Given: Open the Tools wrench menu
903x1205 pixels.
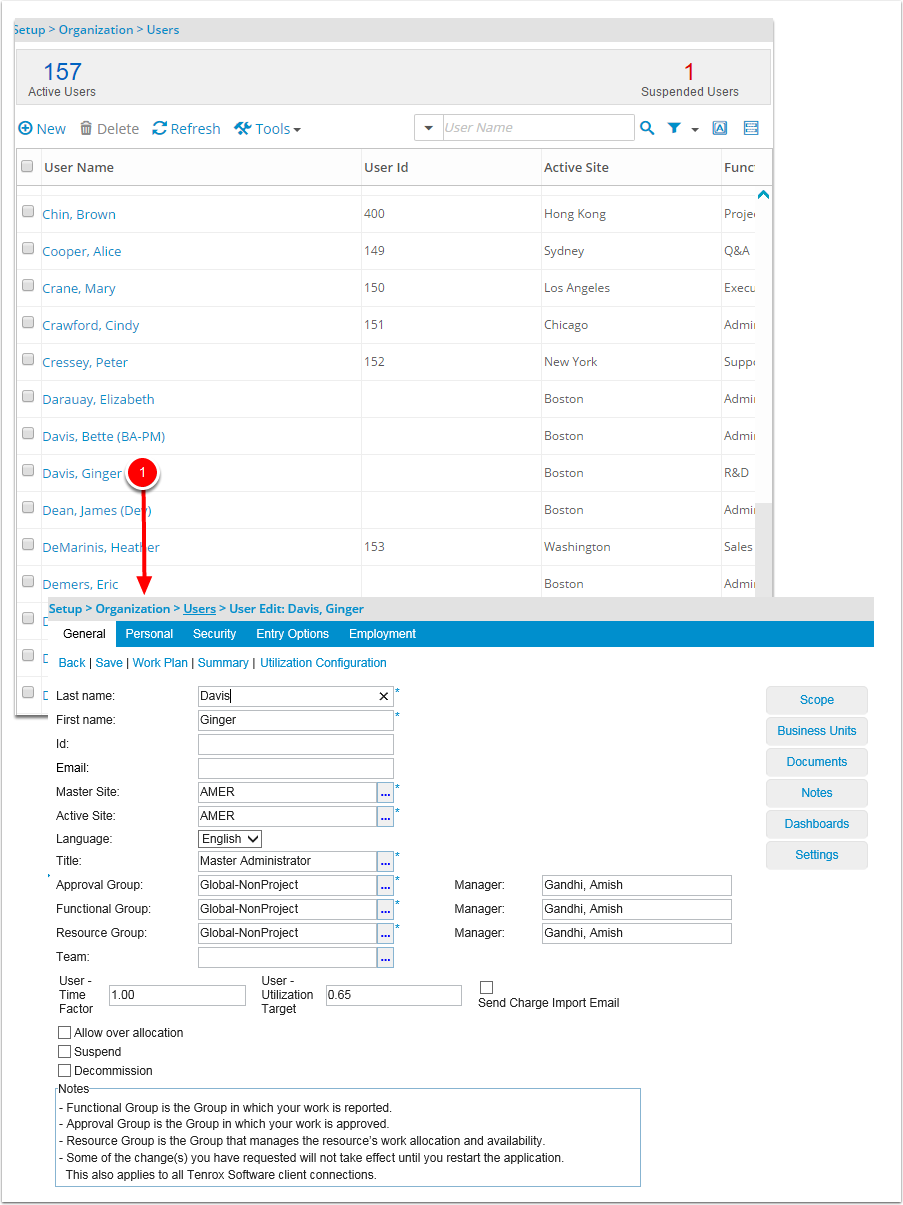Looking at the screenshot, I should point(267,128).
